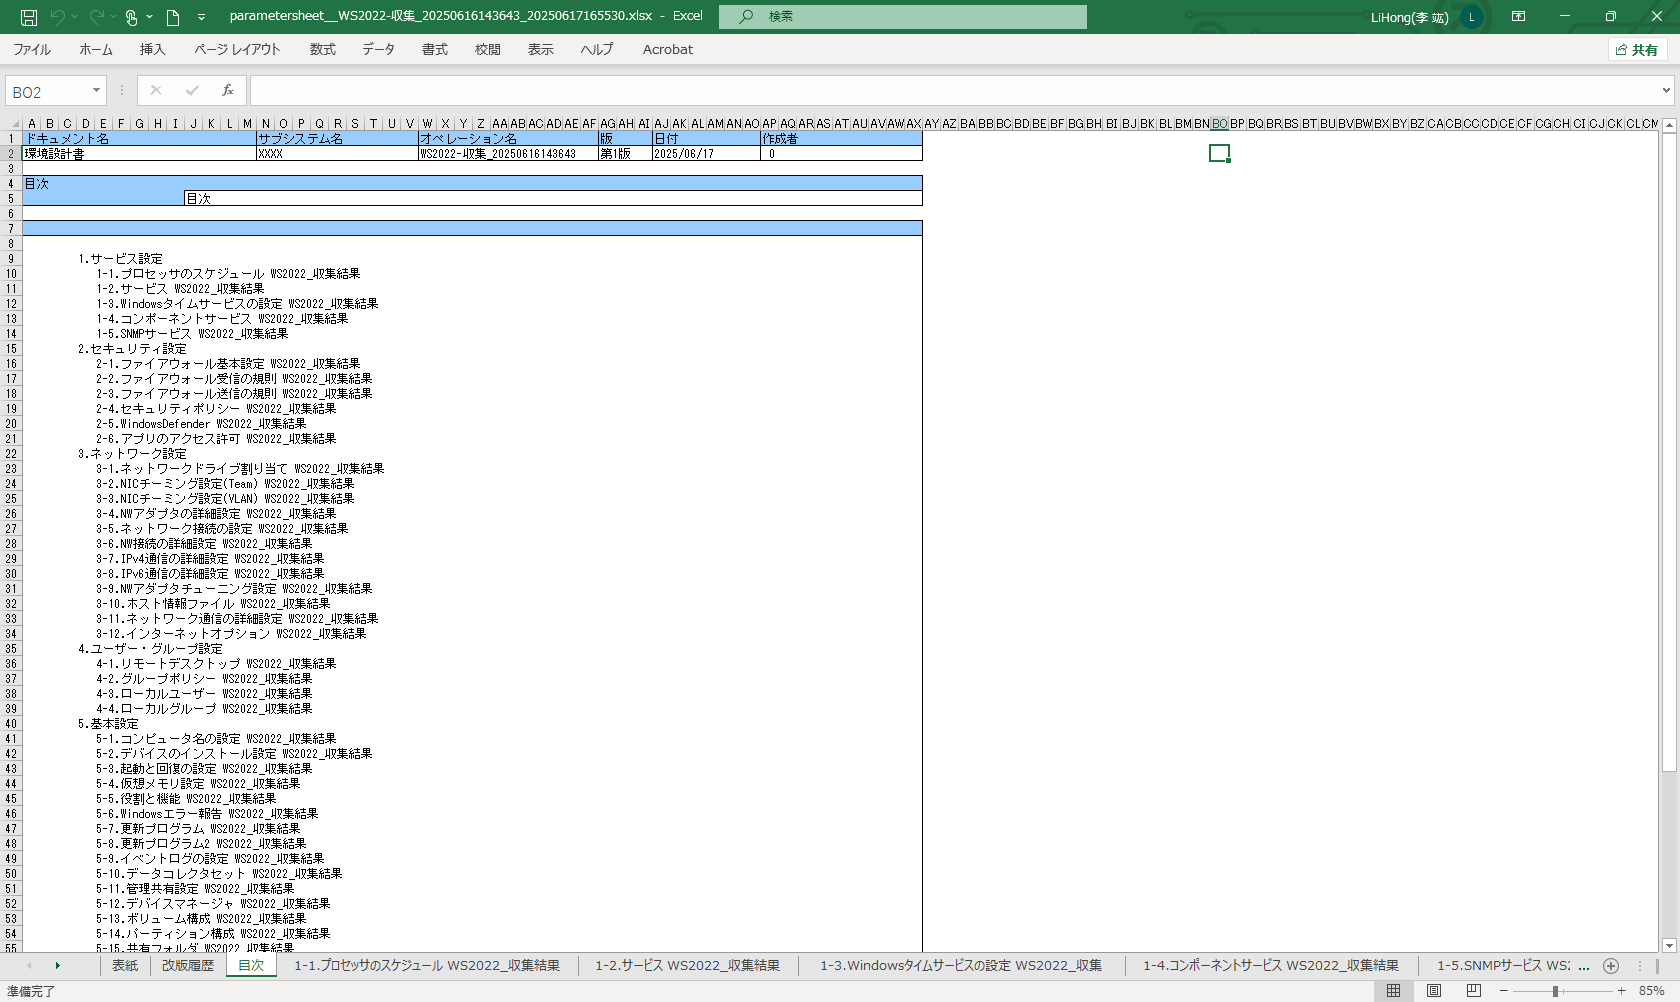Click the New document icon in title bar
The width and height of the screenshot is (1680, 1002).
[x=173, y=17]
